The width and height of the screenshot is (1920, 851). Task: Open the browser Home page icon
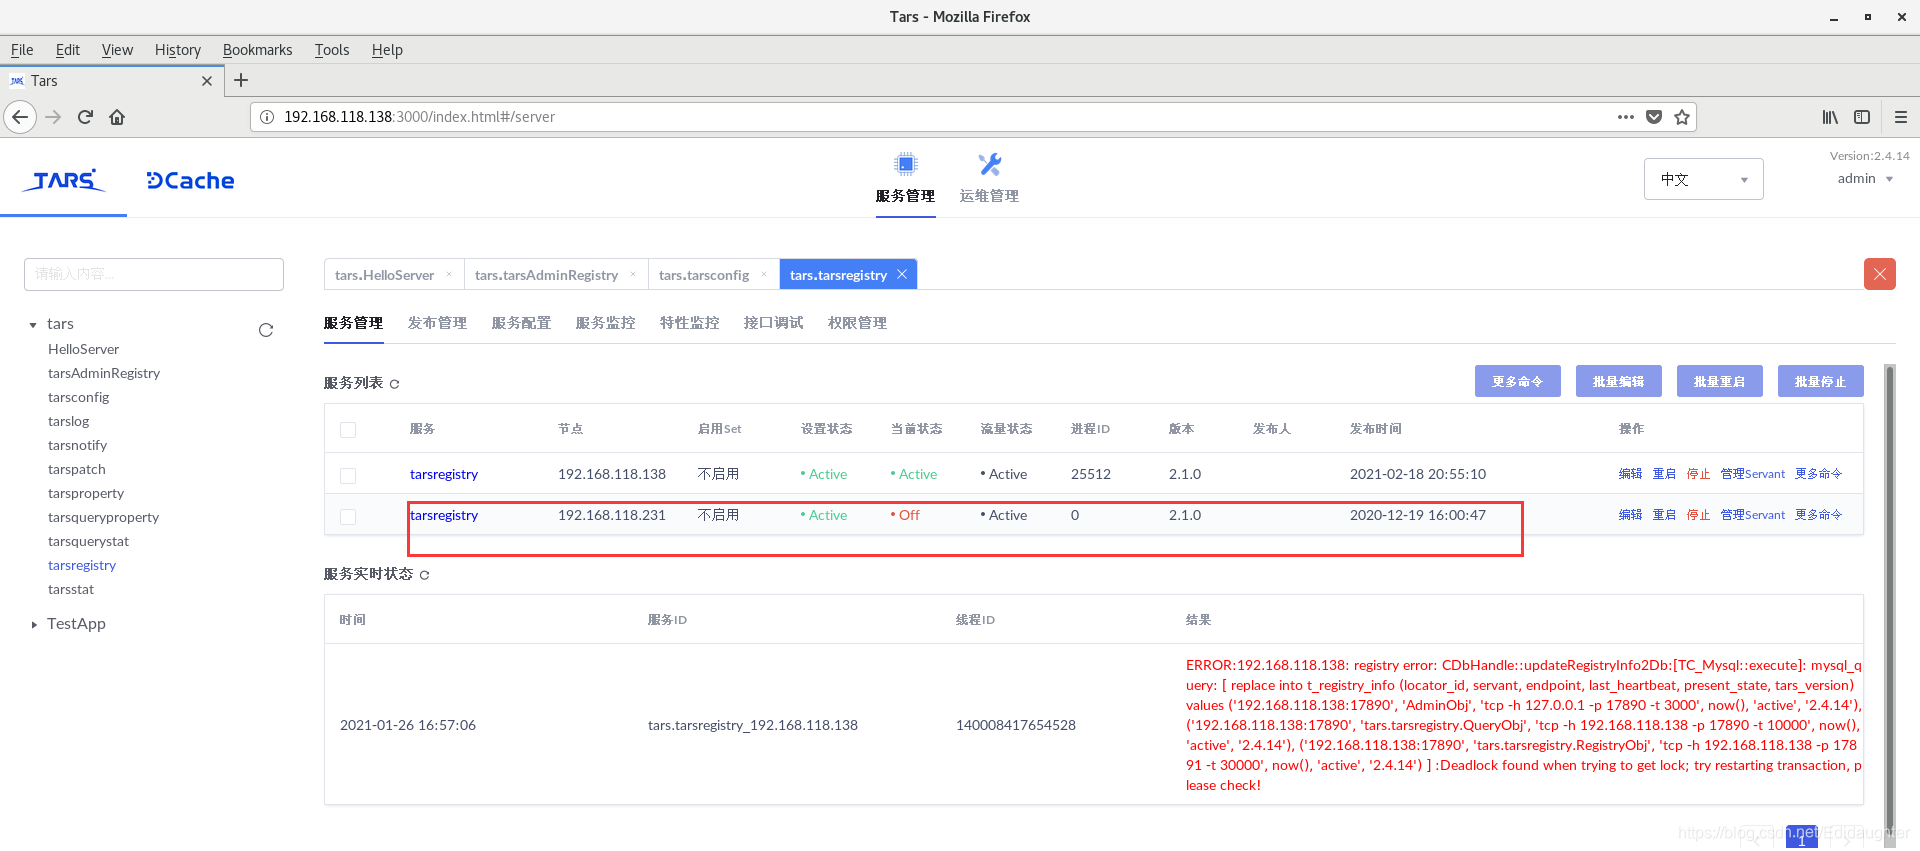coord(117,117)
